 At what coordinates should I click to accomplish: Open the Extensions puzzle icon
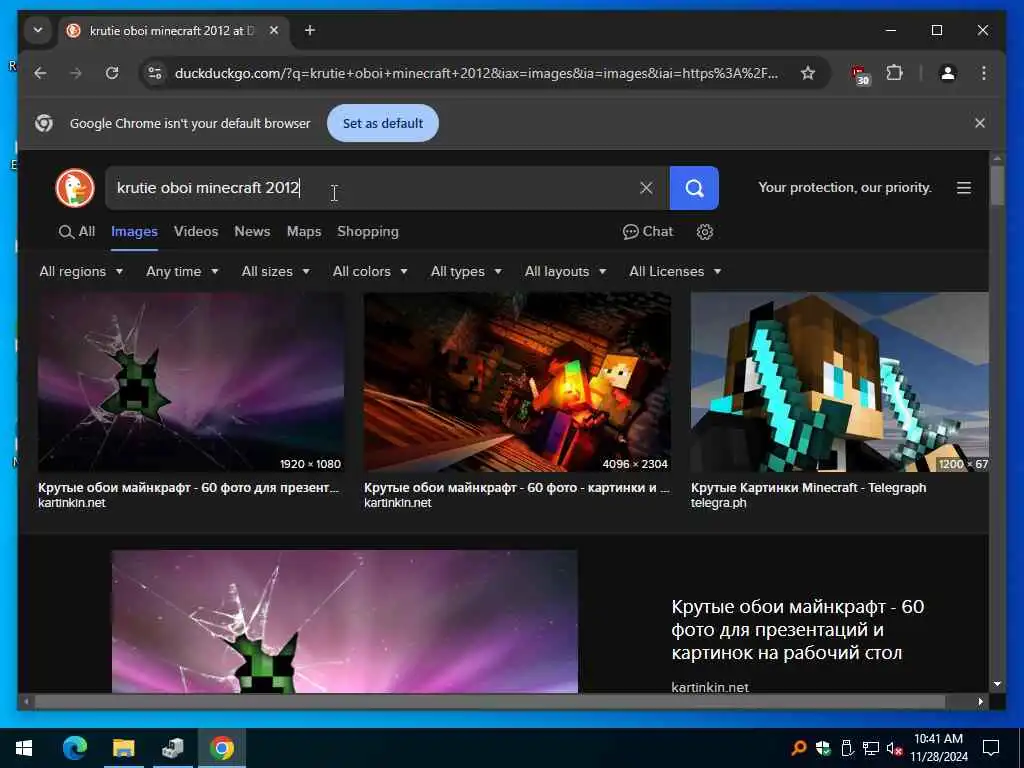tap(894, 73)
